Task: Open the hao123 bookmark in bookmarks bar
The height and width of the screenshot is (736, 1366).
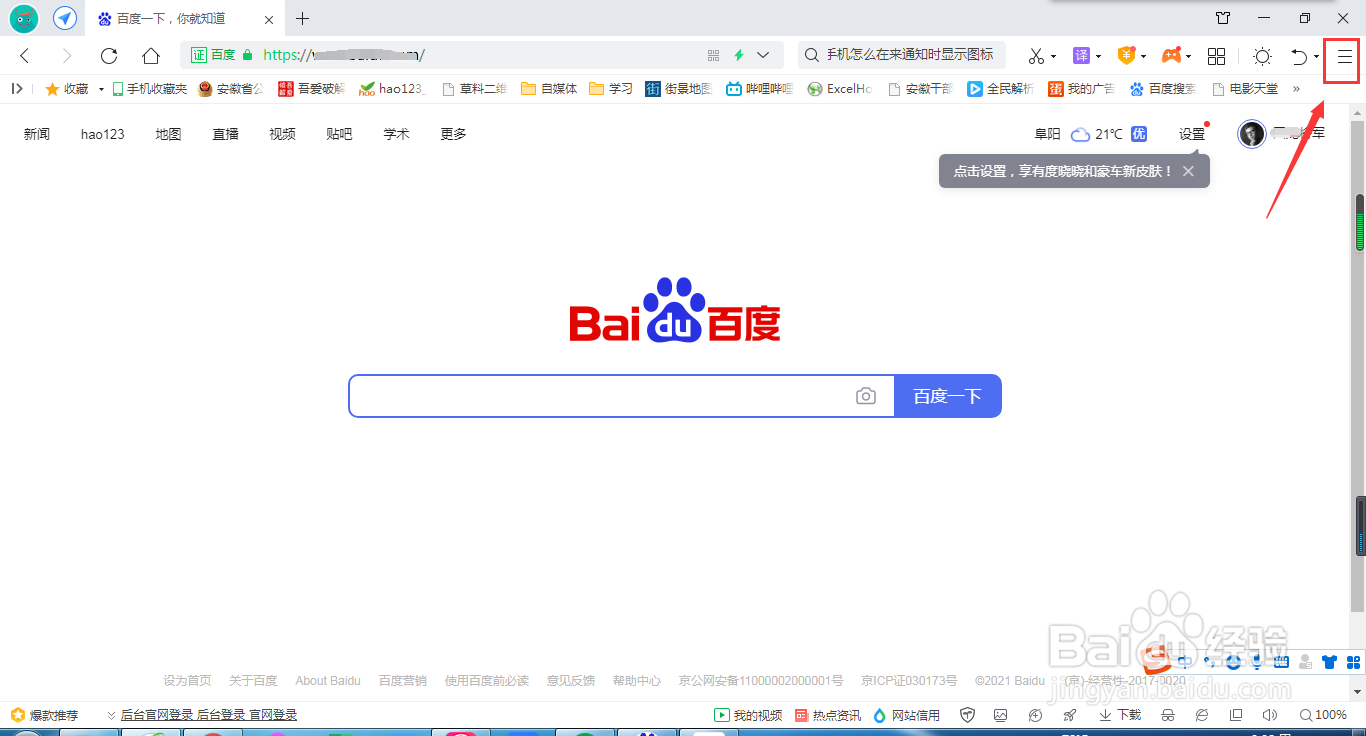Action: [392, 88]
